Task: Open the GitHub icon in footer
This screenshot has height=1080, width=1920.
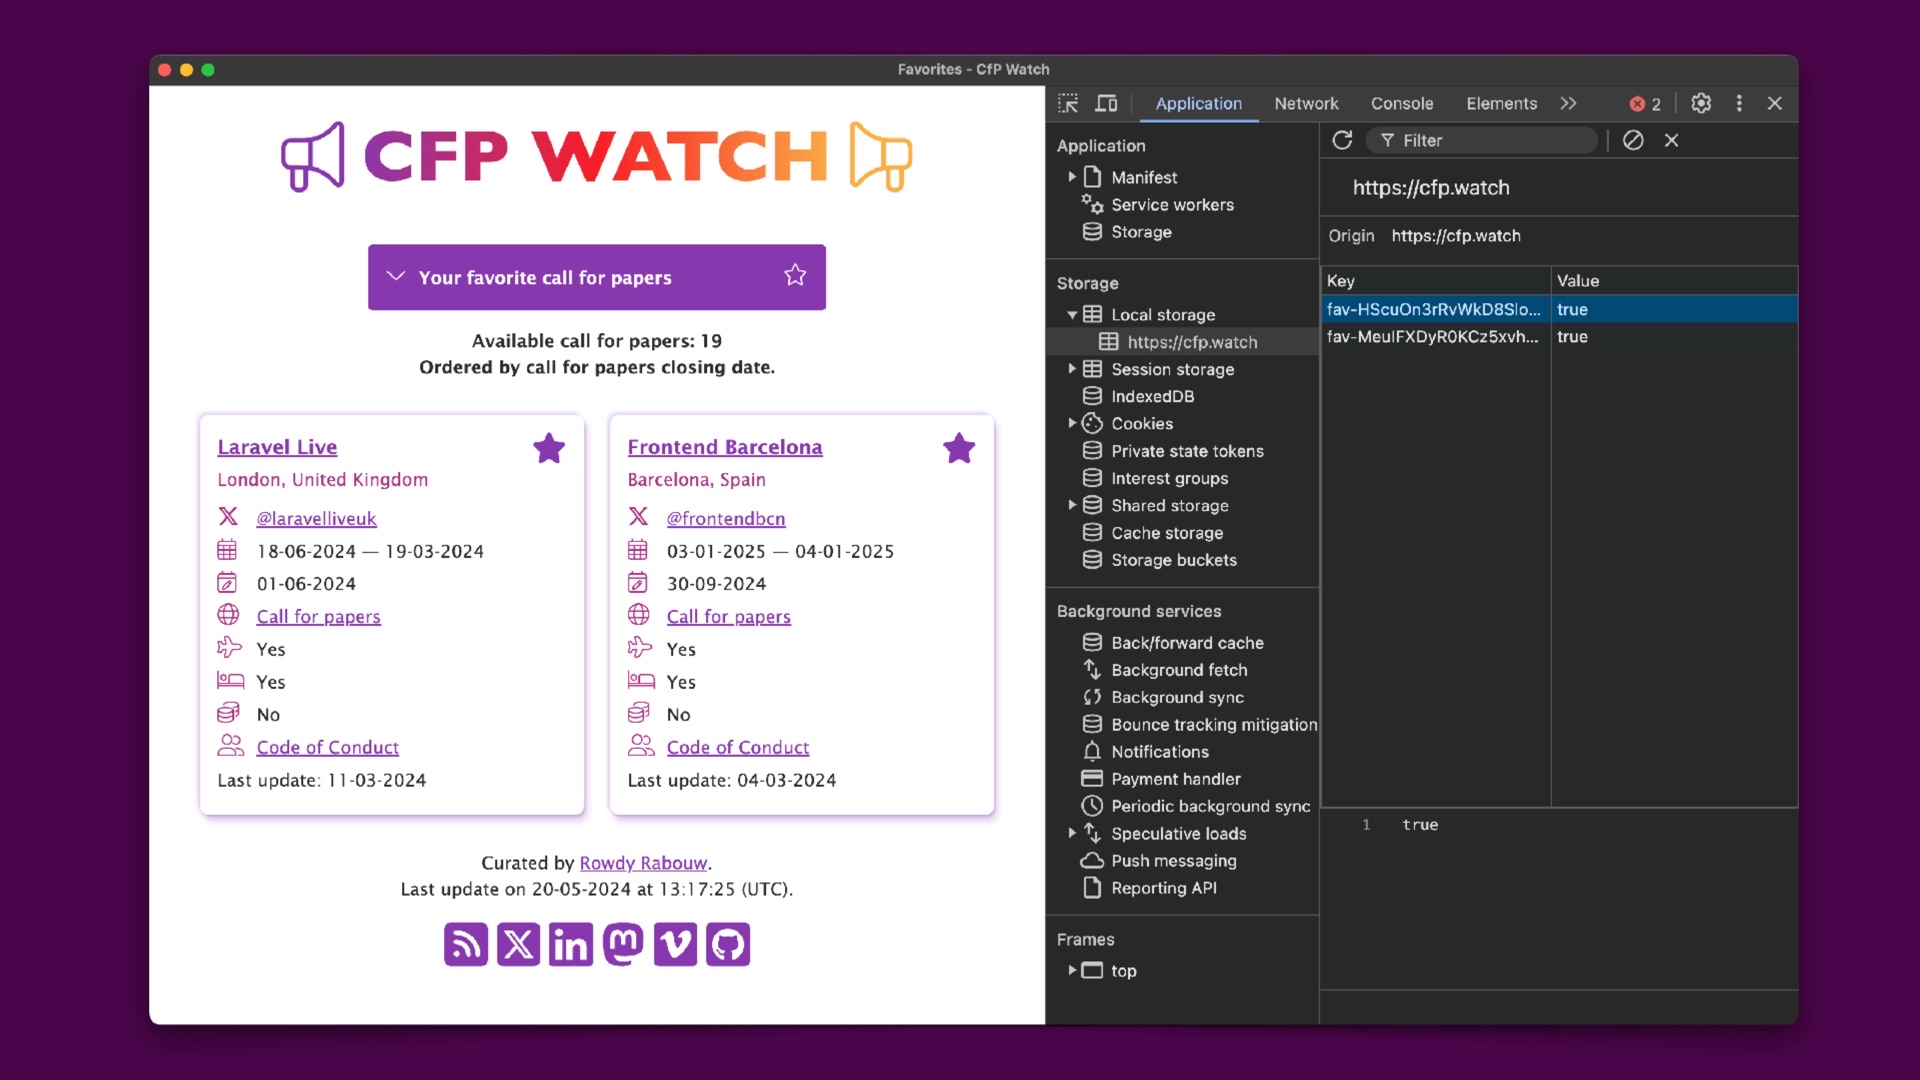Action: [x=728, y=944]
